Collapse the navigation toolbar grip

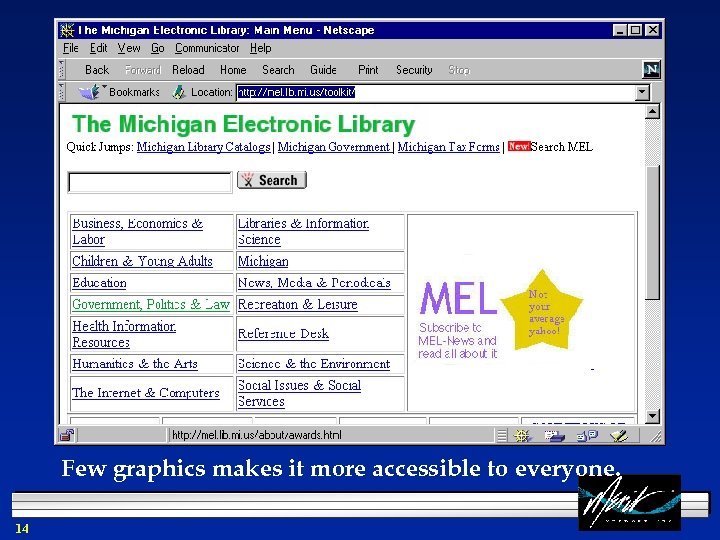(x=62, y=70)
